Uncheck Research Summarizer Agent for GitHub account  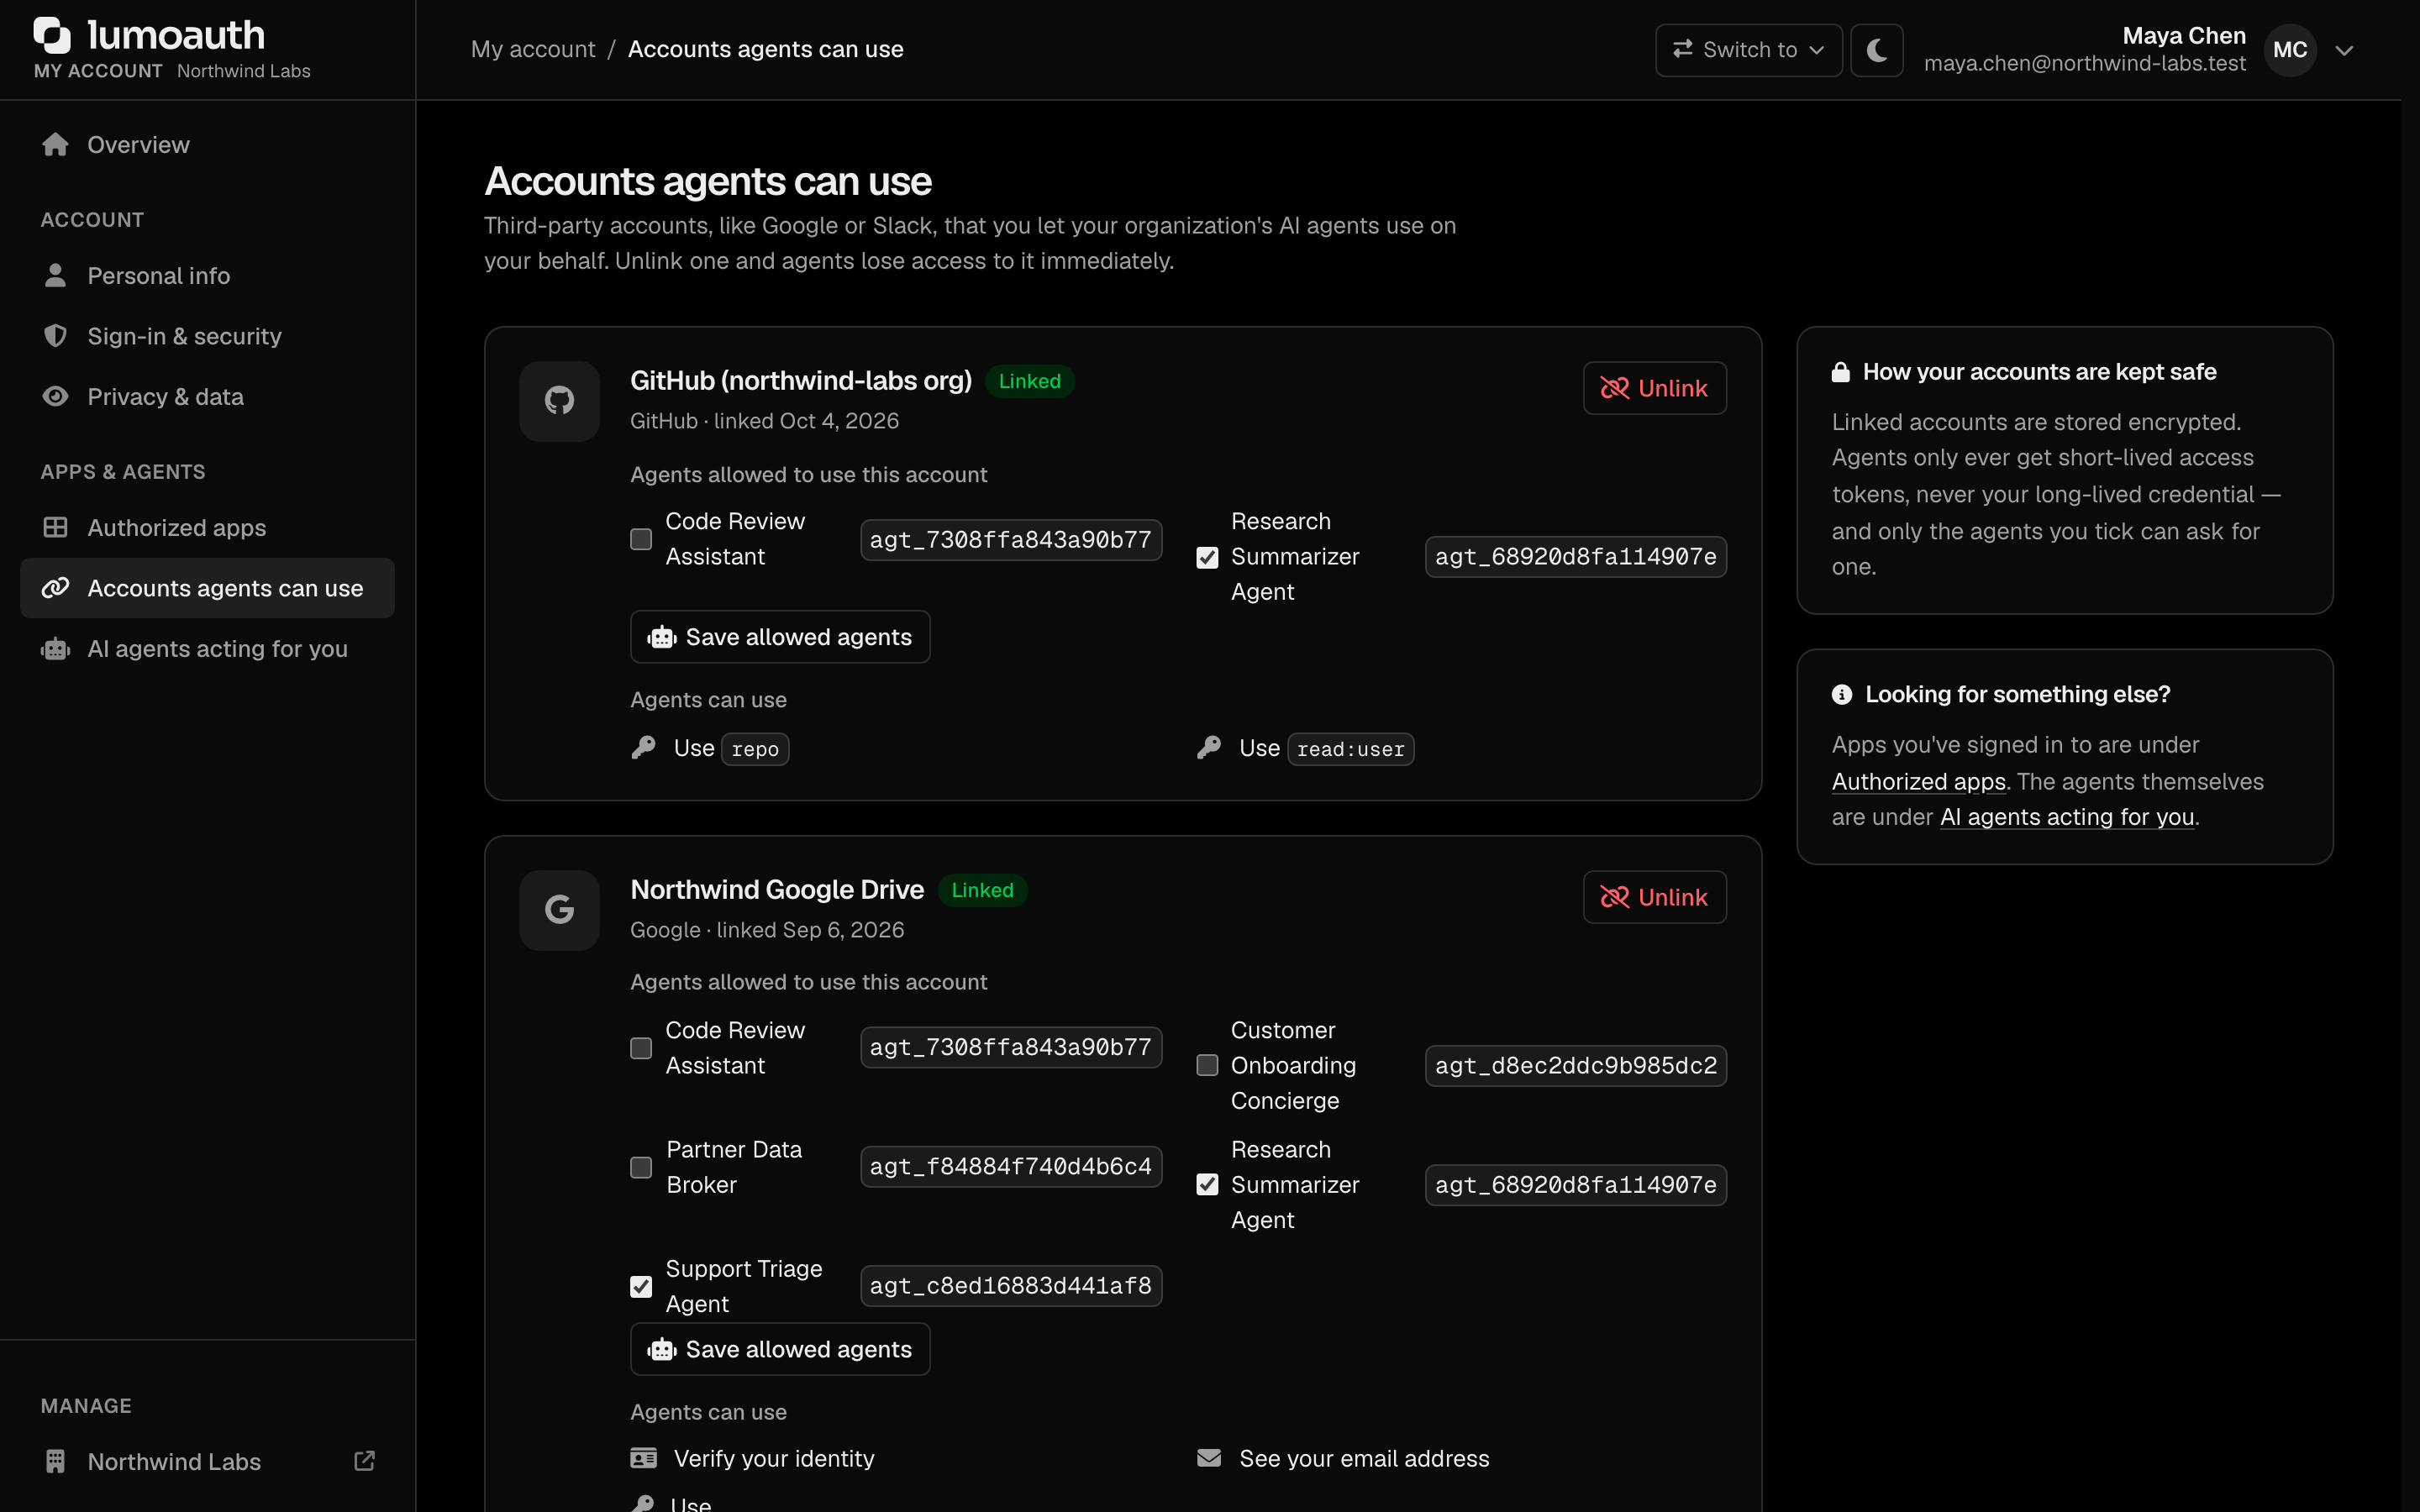click(1207, 557)
